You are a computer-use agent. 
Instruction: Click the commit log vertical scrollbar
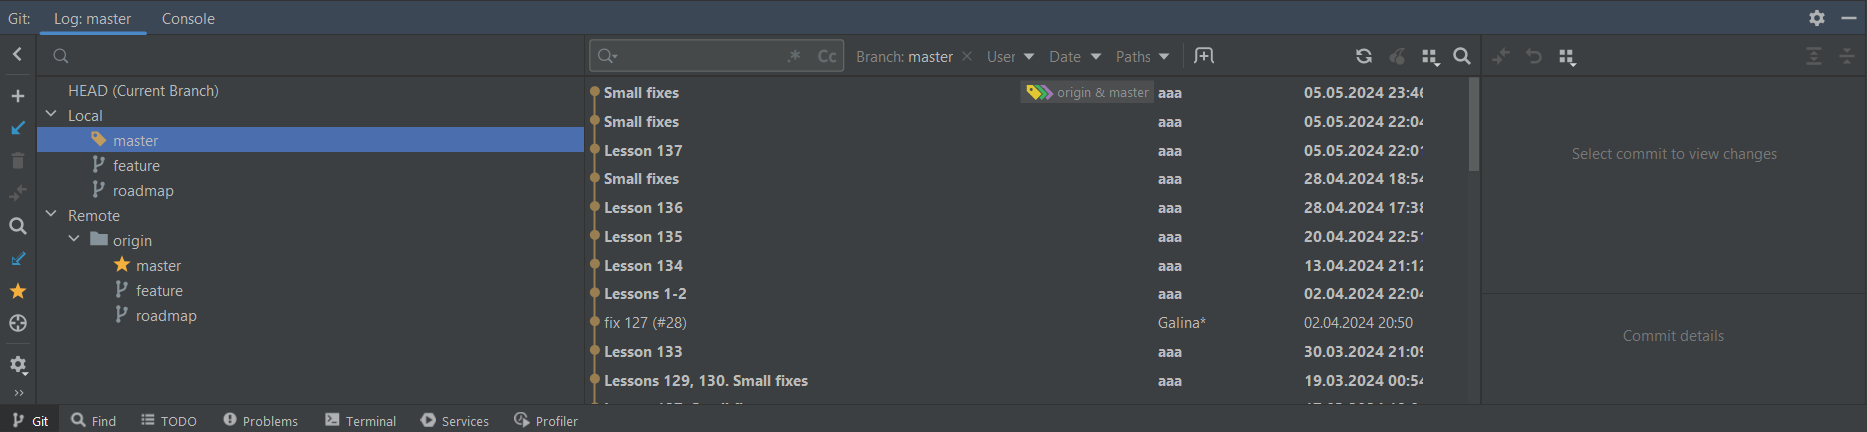[1474, 124]
